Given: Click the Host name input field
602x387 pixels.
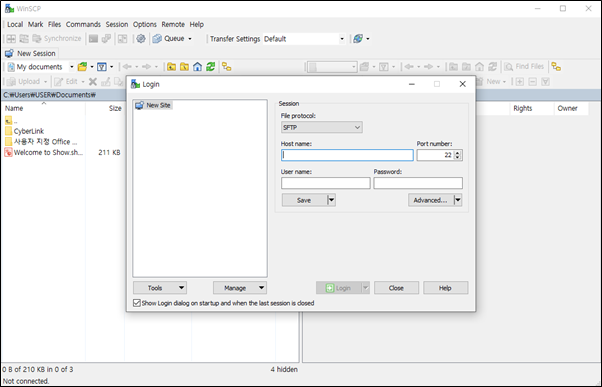Looking at the screenshot, I should click(x=347, y=155).
